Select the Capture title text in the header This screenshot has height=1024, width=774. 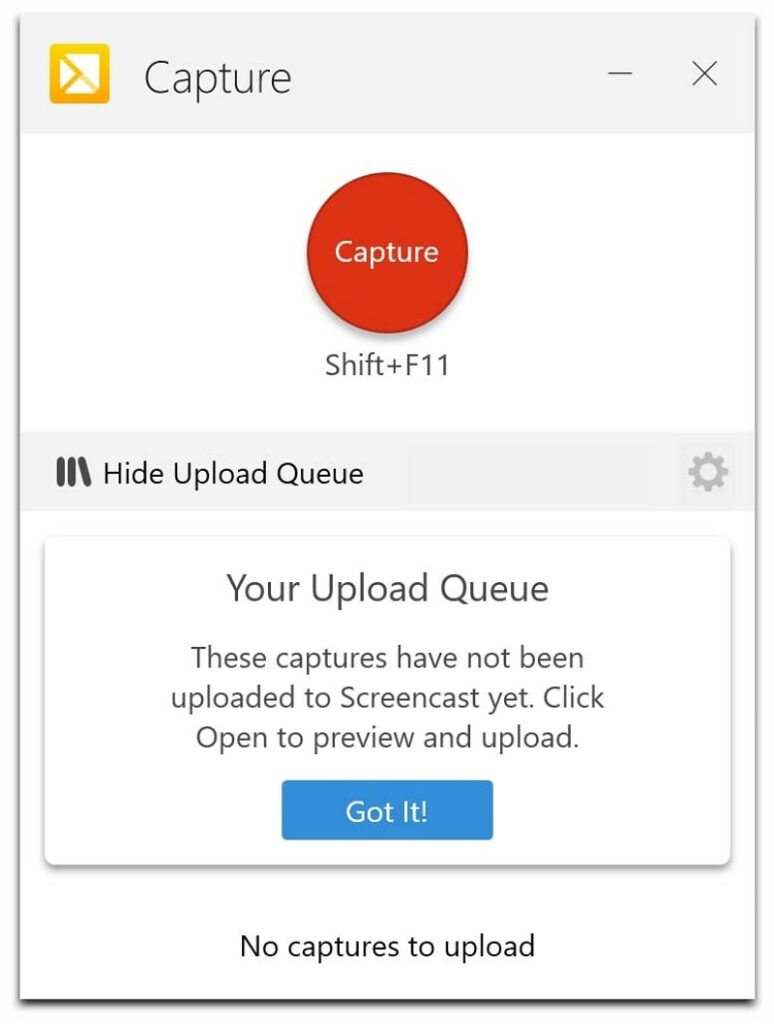(x=218, y=75)
